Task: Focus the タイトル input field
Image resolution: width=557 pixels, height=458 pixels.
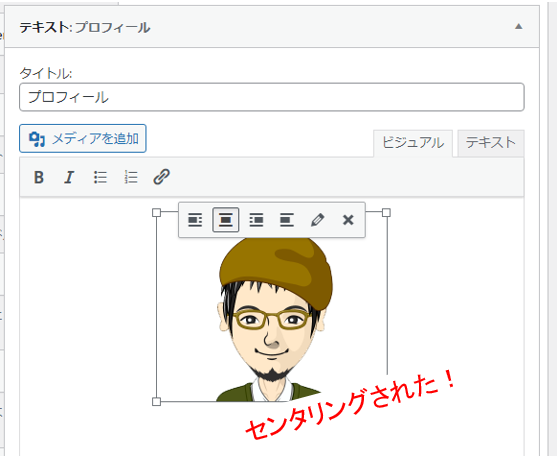Action: (272, 97)
